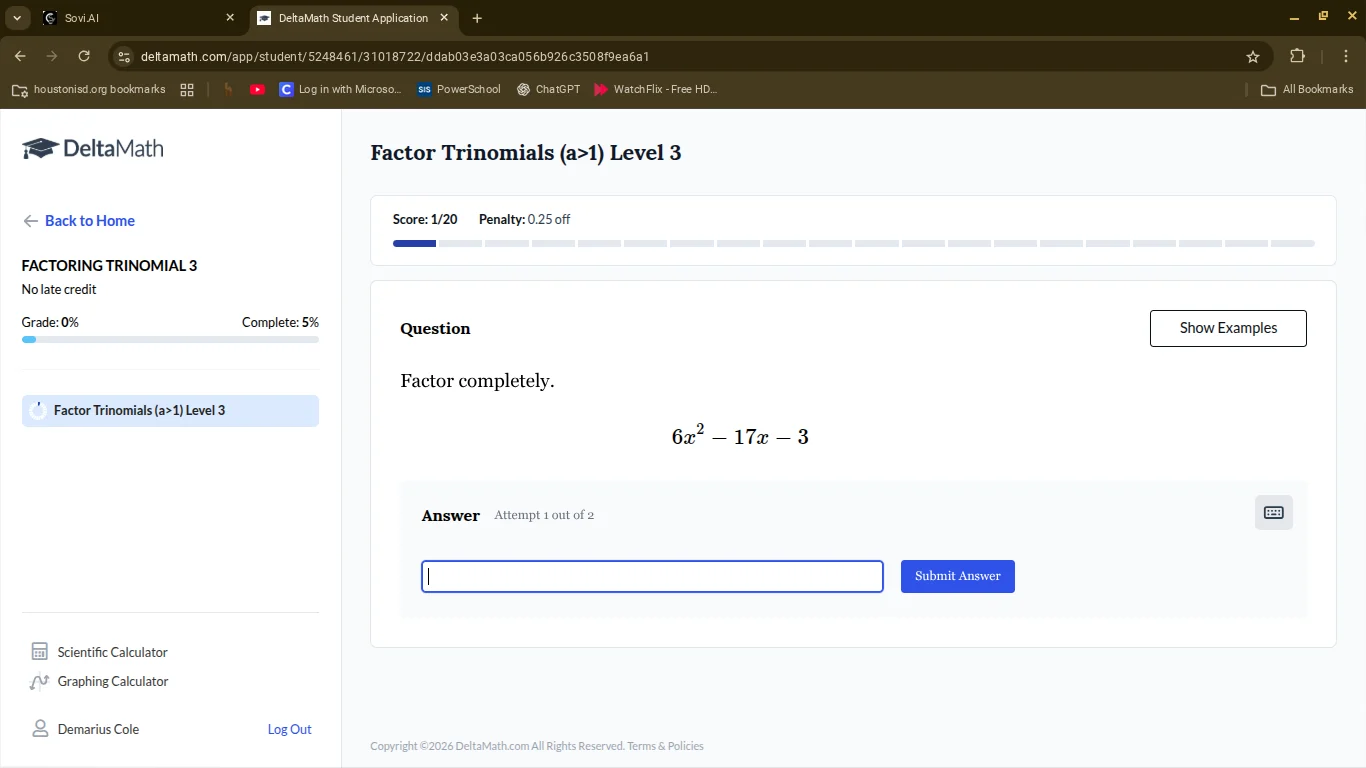Minimize the browser window
1366x768 pixels.
[x=1294, y=17]
